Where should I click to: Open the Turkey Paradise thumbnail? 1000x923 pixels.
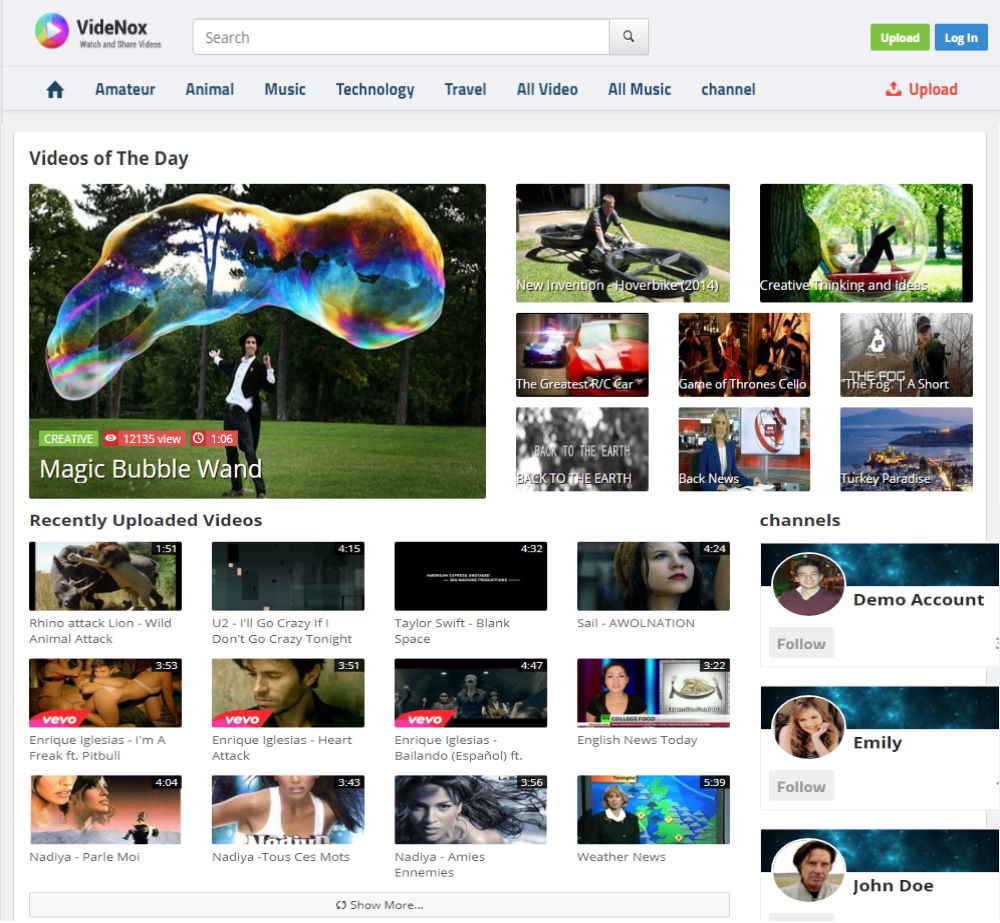[906, 449]
